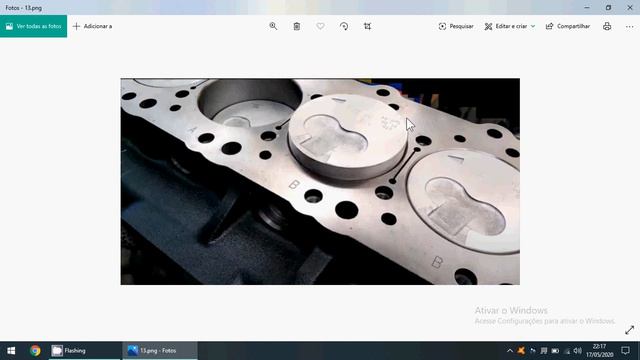Launch Google Chrome from the taskbar
This screenshot has width=640, height=360.
click(35, 351)
